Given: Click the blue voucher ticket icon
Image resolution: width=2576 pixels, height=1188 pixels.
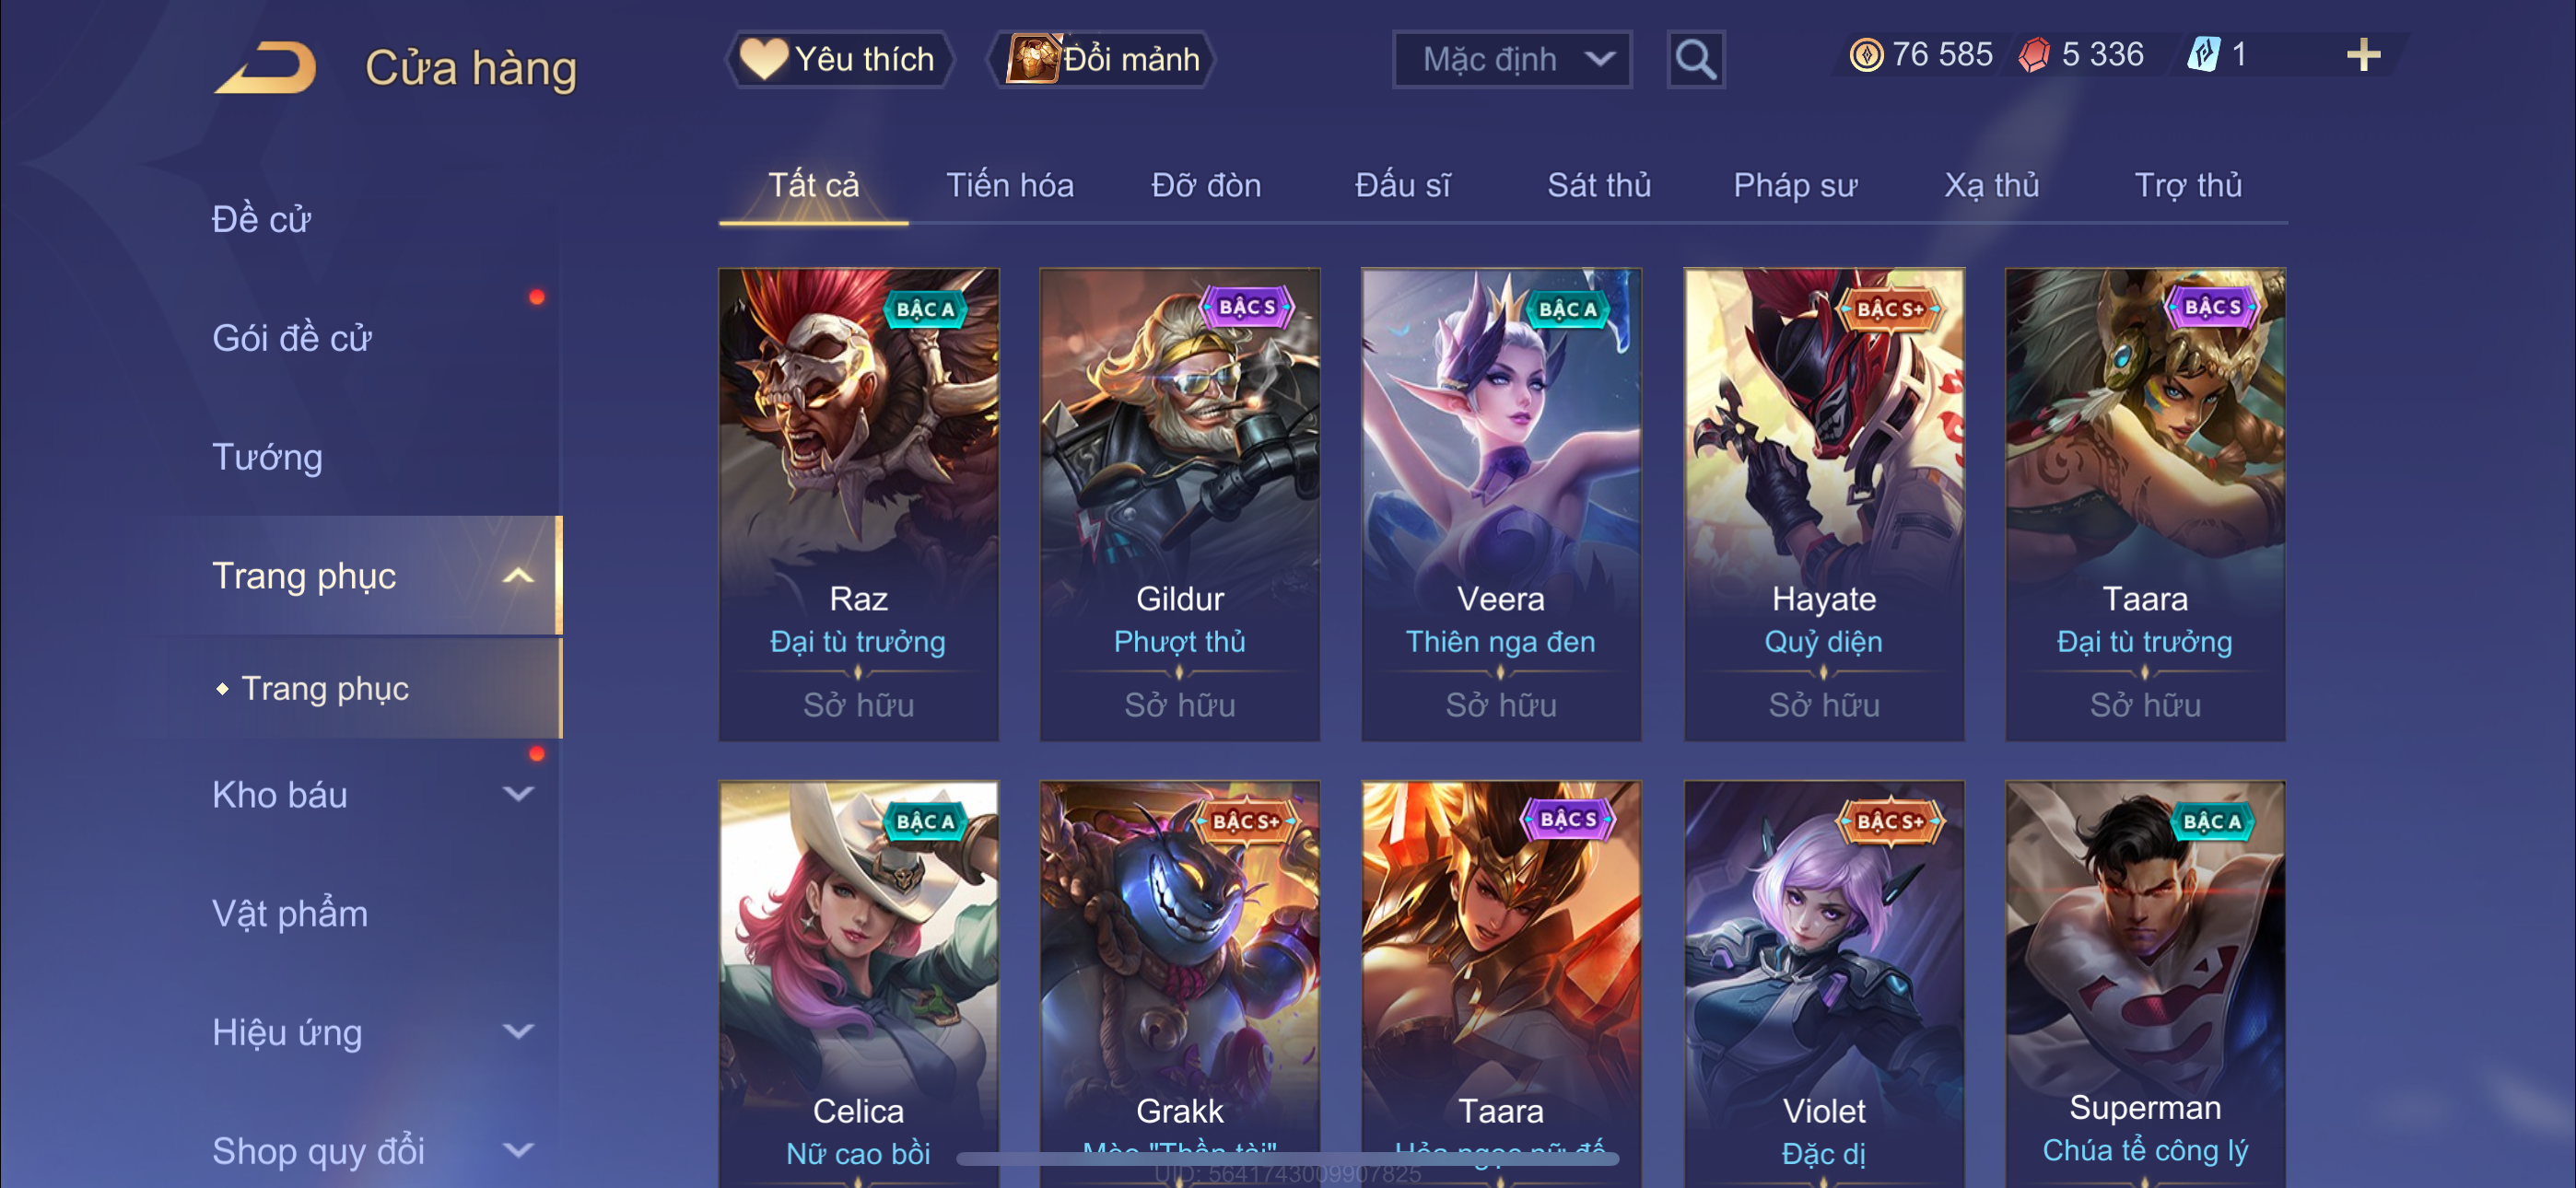Looking at the screenshot, I should tap(2203, 55).
